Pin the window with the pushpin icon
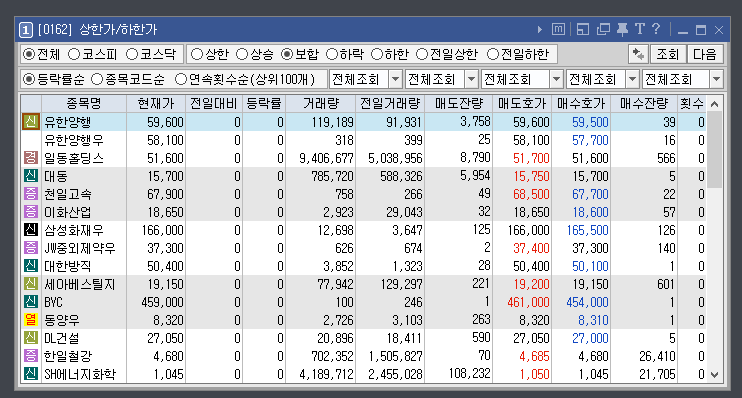 tap(622, 29)
